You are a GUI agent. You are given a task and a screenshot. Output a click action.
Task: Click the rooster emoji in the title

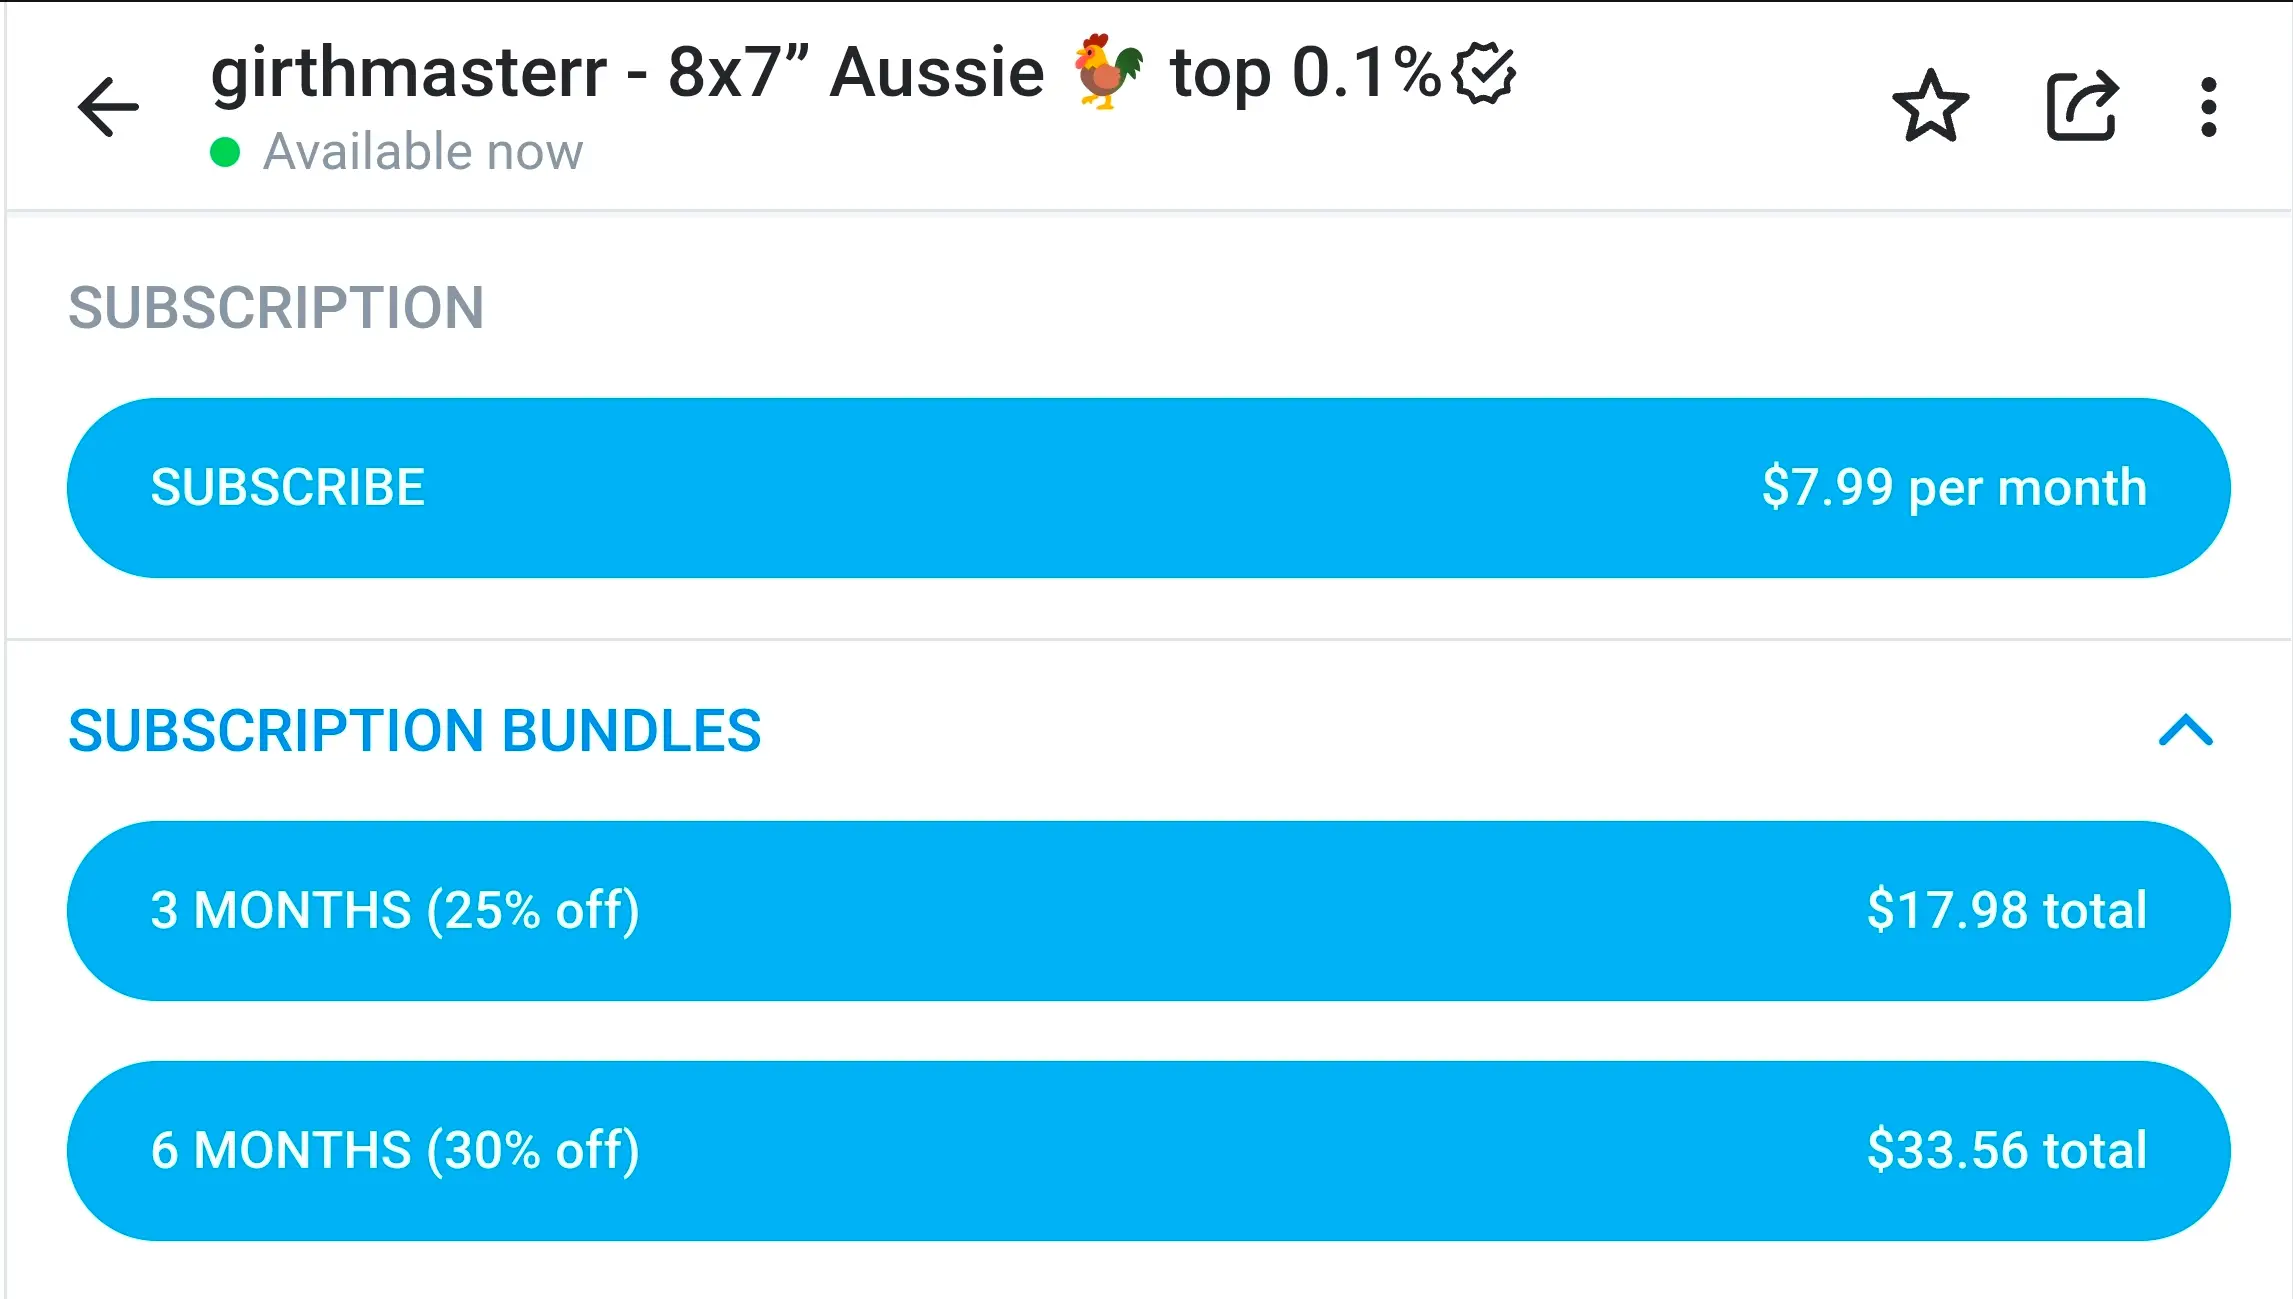pos(1108,72)
